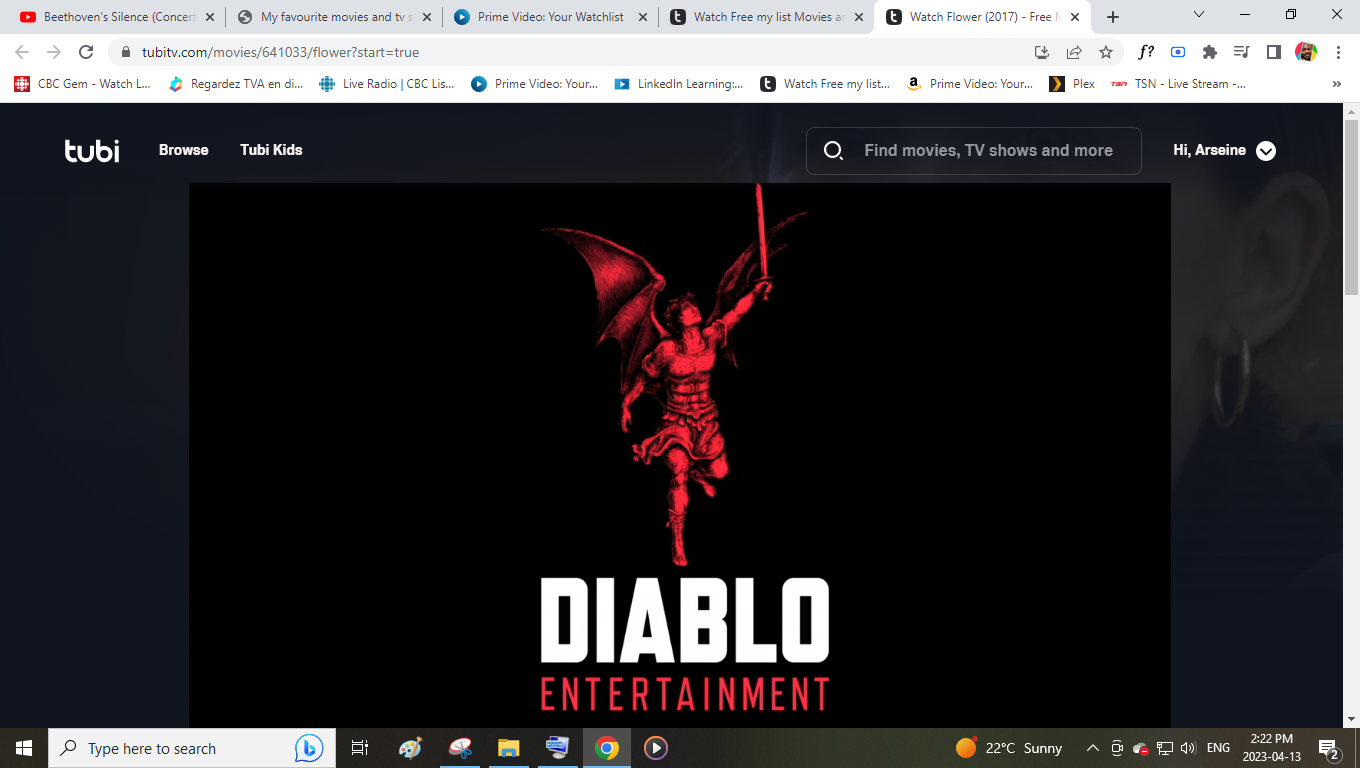Bookmark this page with the star icon

click(1106, 52)
